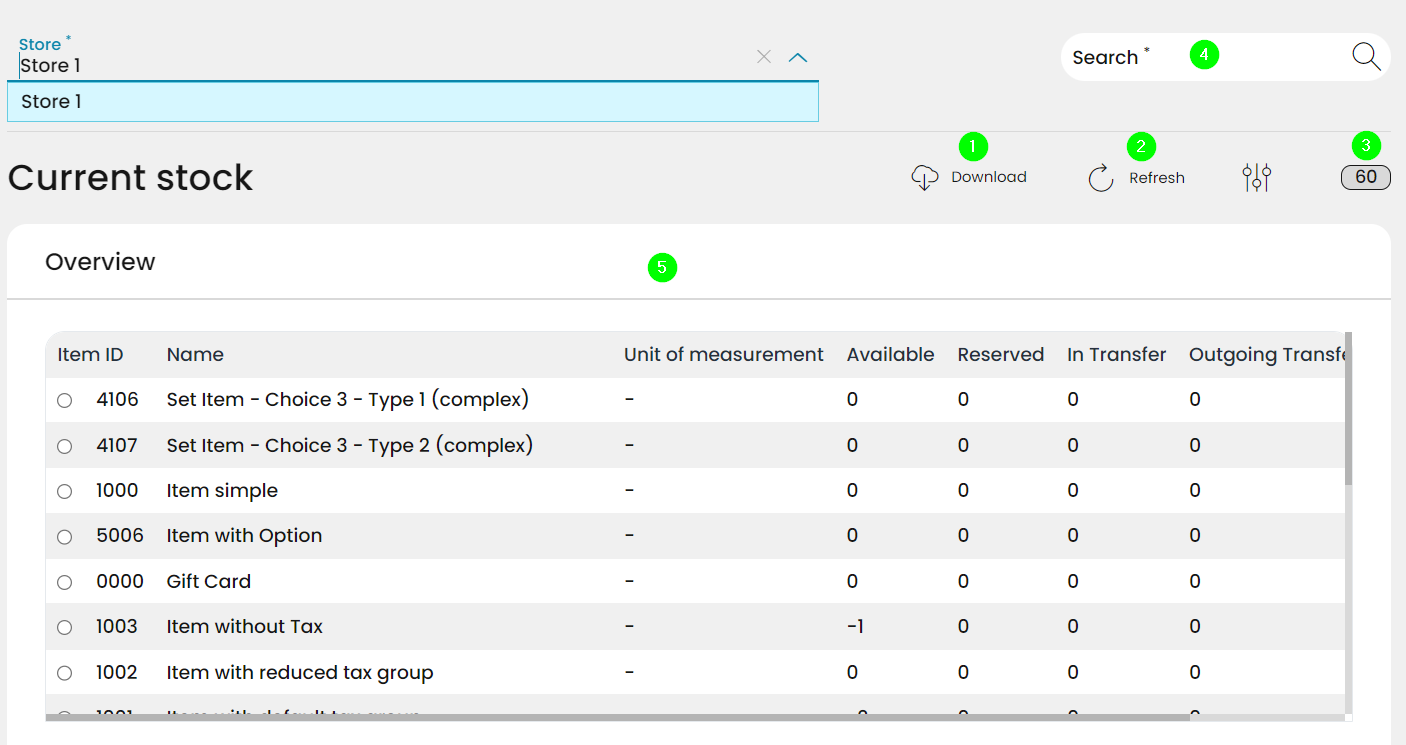1406x745 pixels.
Task: Click the table's vertical scrollbar thumb
Action: 1349,409
